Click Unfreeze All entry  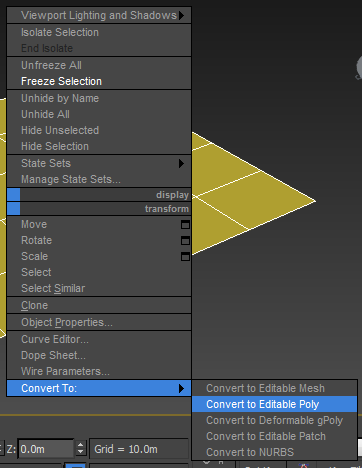point(99,65)
